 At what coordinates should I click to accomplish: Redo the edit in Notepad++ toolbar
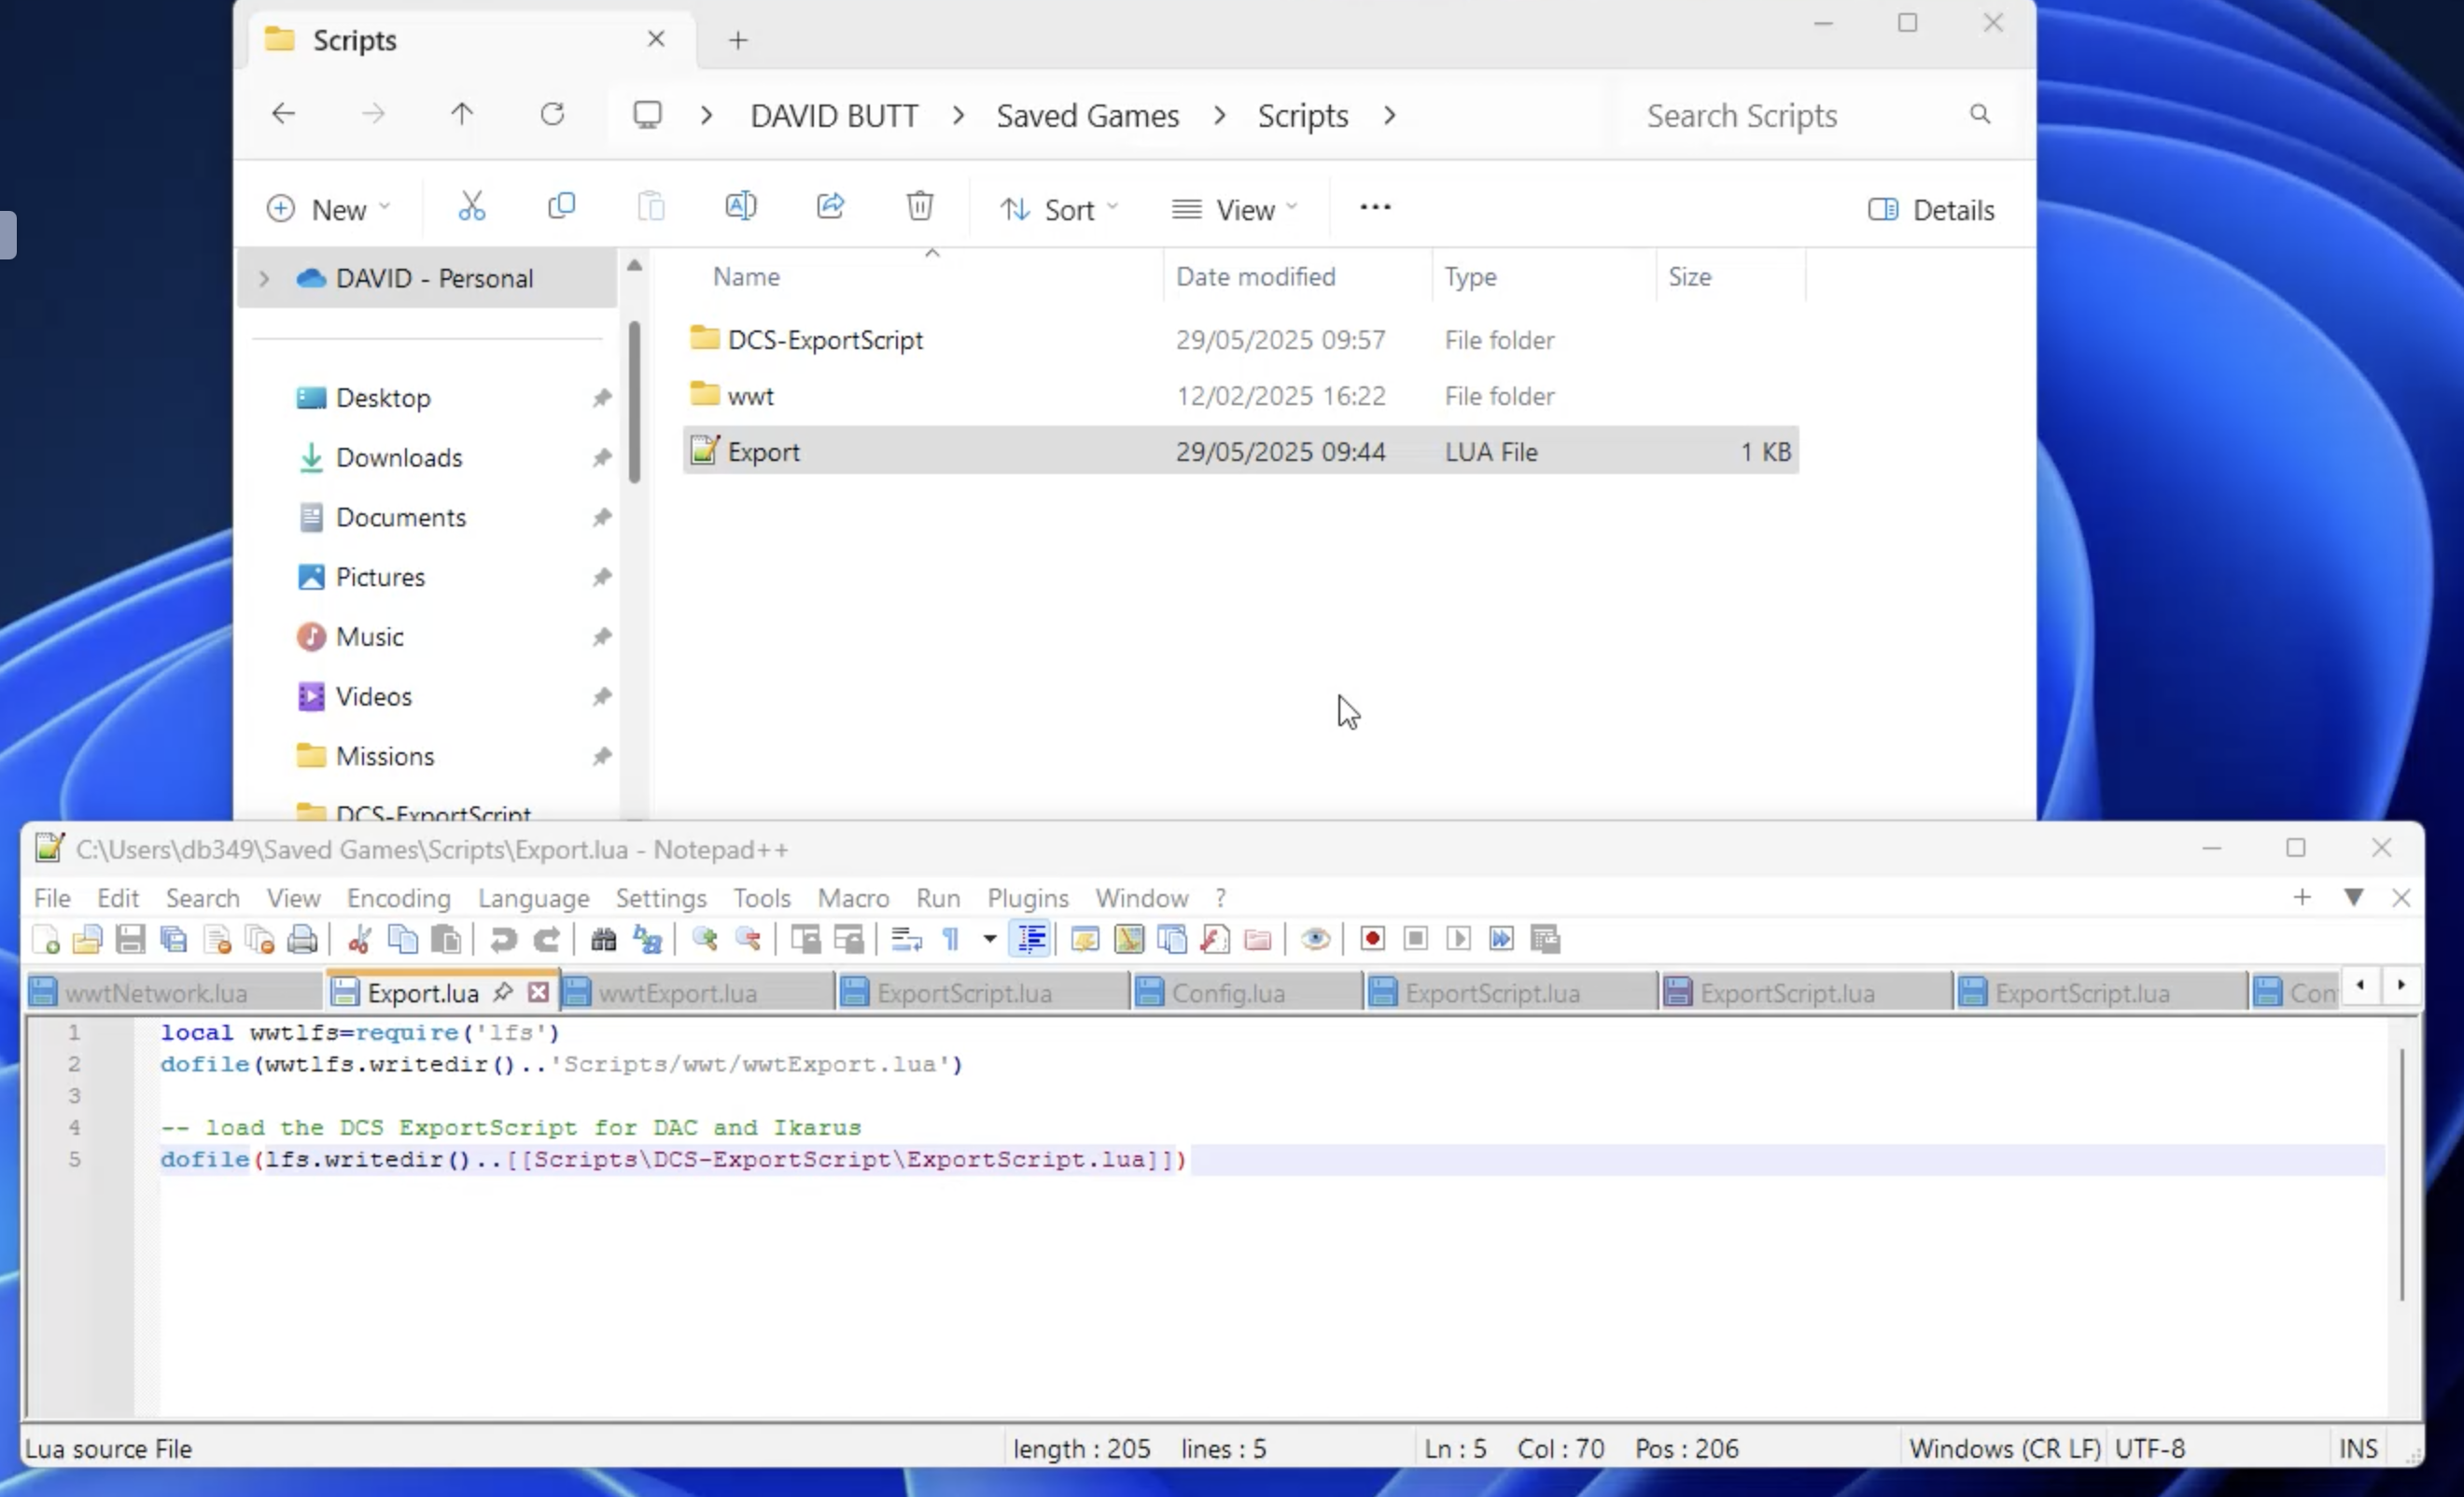pyautogui.click(x=546, y=939)
